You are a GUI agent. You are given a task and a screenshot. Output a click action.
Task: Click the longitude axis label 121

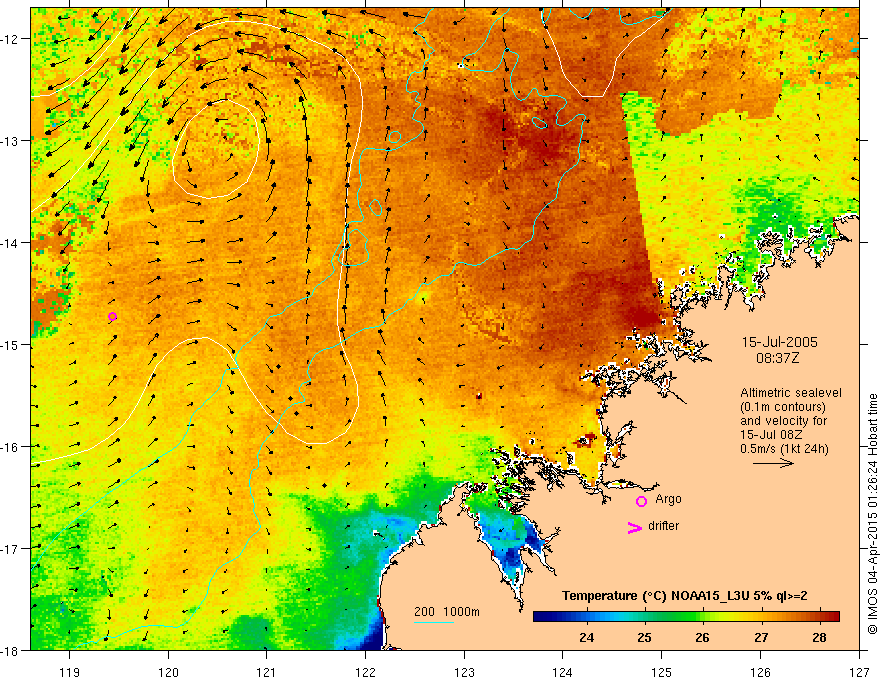point(267,672)
